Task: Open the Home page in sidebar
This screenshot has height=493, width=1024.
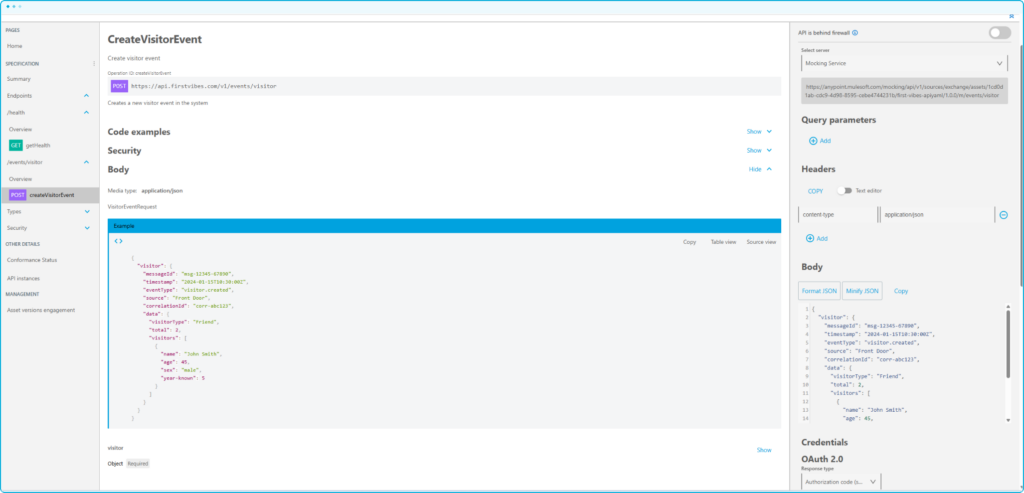Action: coord(14,46)
